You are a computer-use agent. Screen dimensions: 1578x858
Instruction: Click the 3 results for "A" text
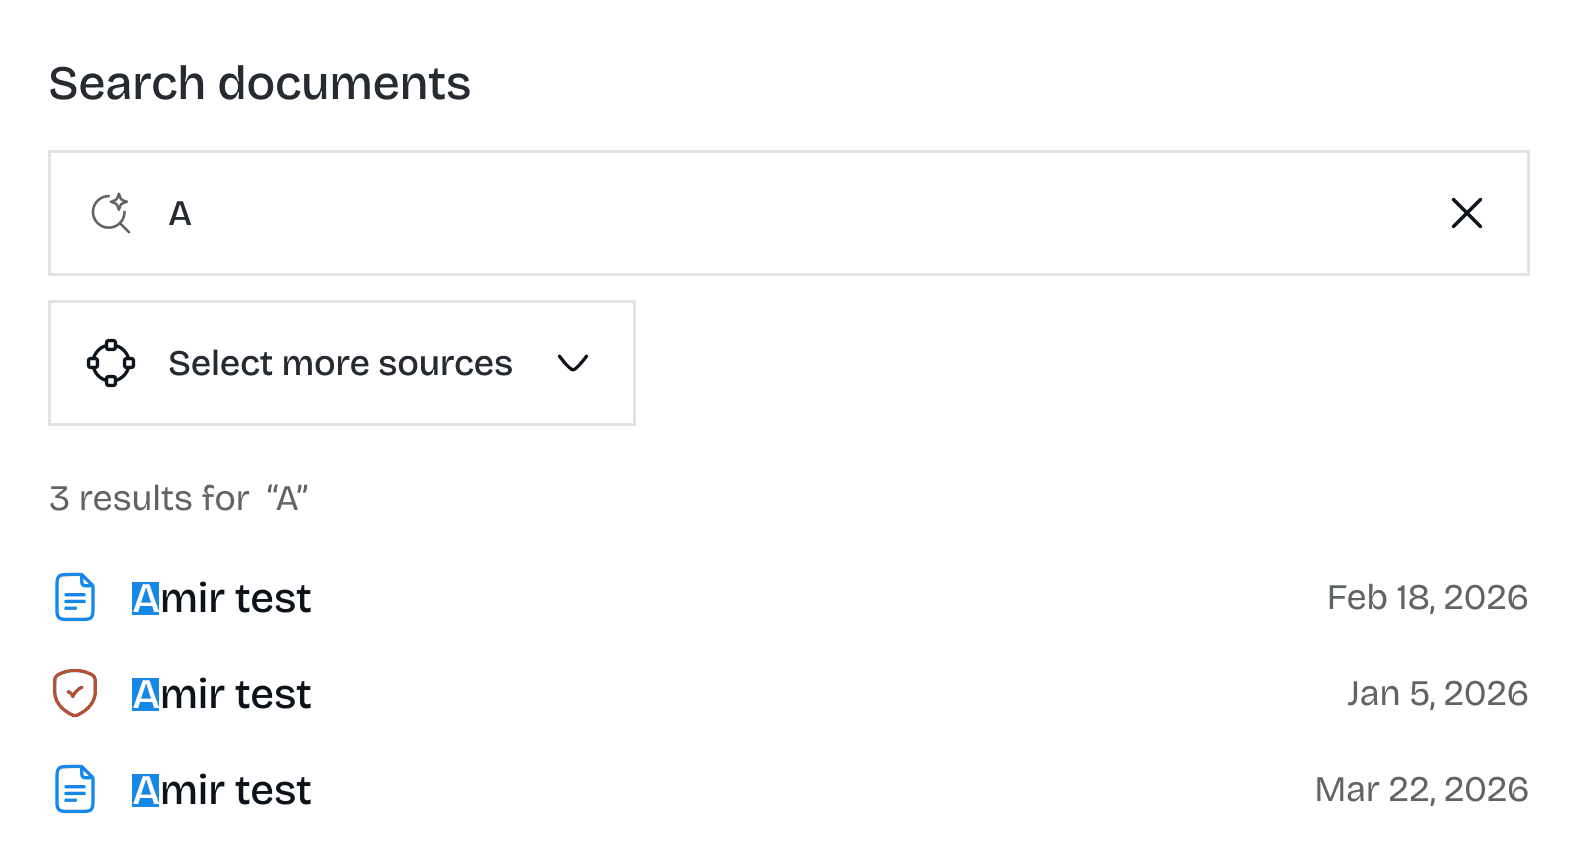(179, 498)
